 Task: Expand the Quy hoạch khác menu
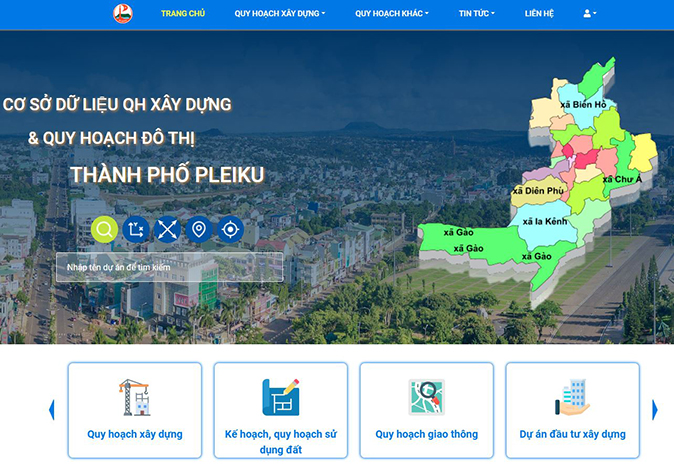392,13
